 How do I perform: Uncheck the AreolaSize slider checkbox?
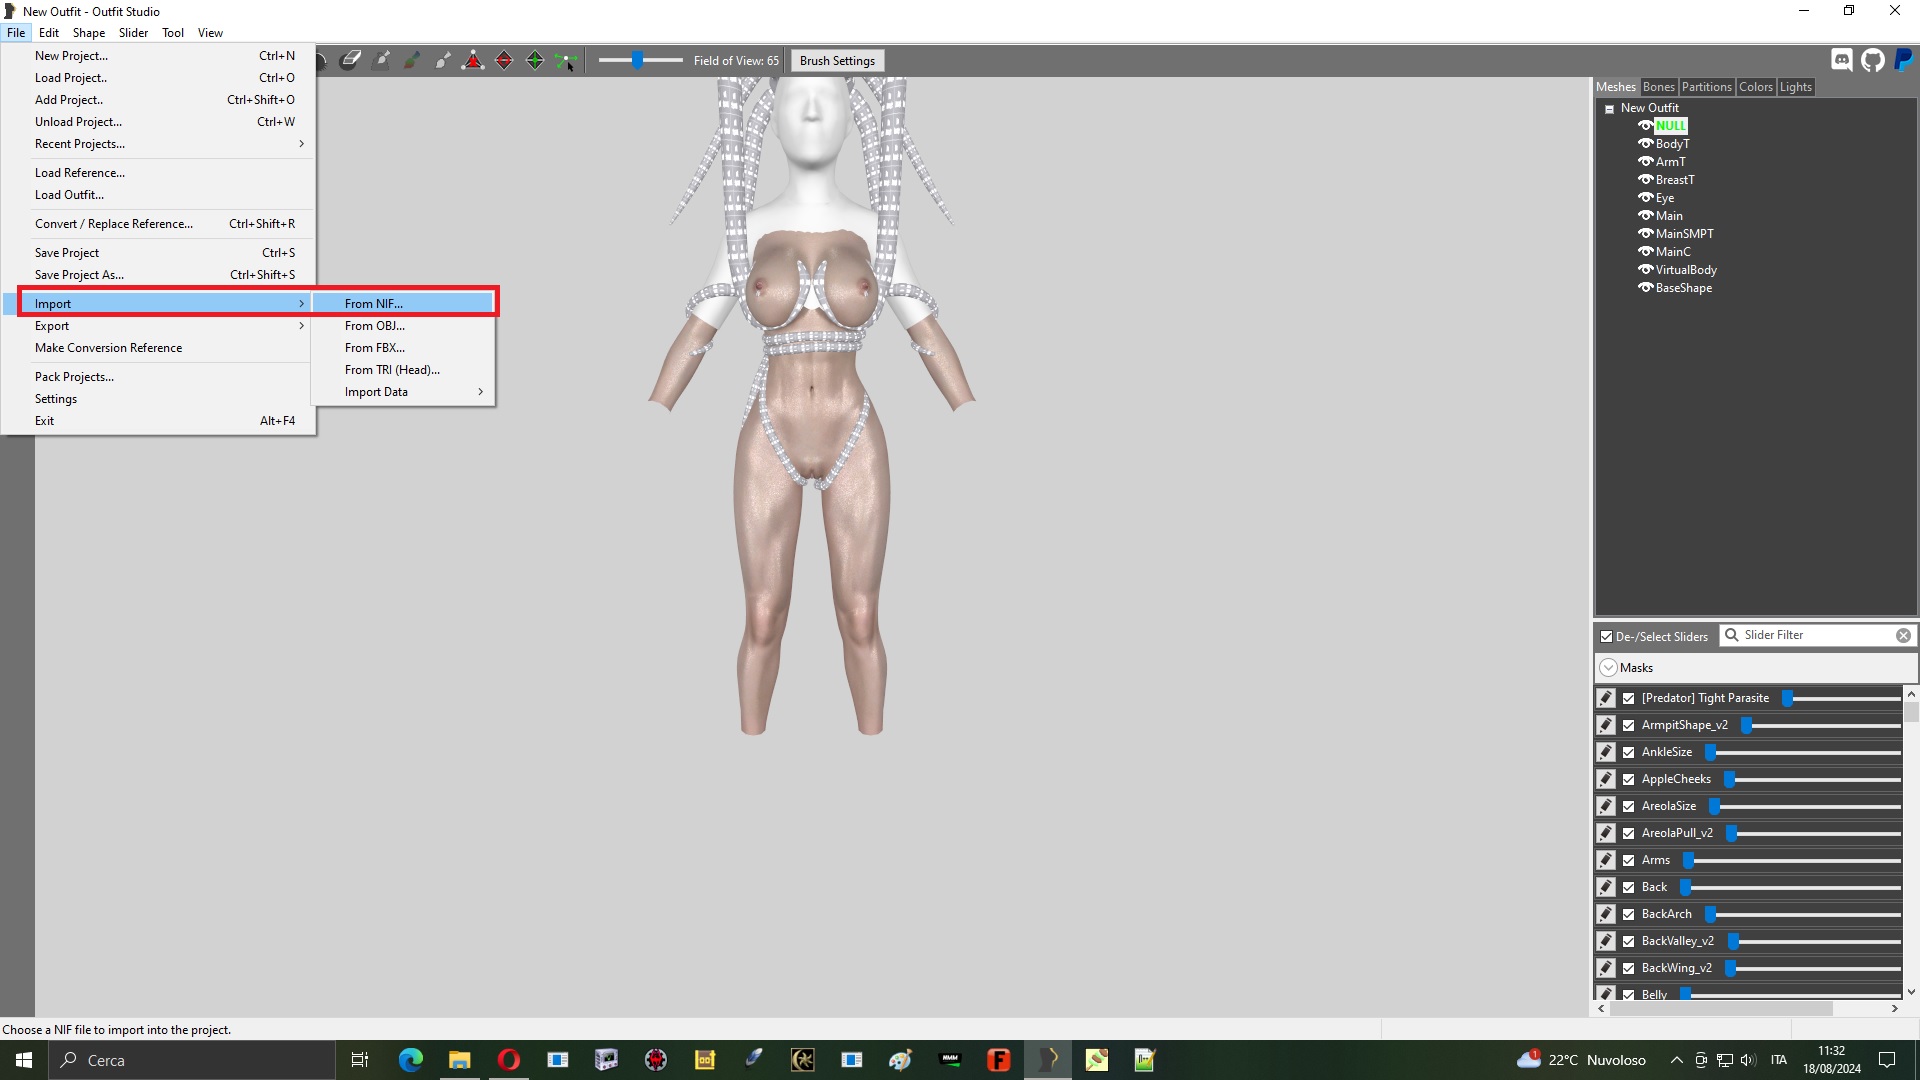(x=1629, y=806)
